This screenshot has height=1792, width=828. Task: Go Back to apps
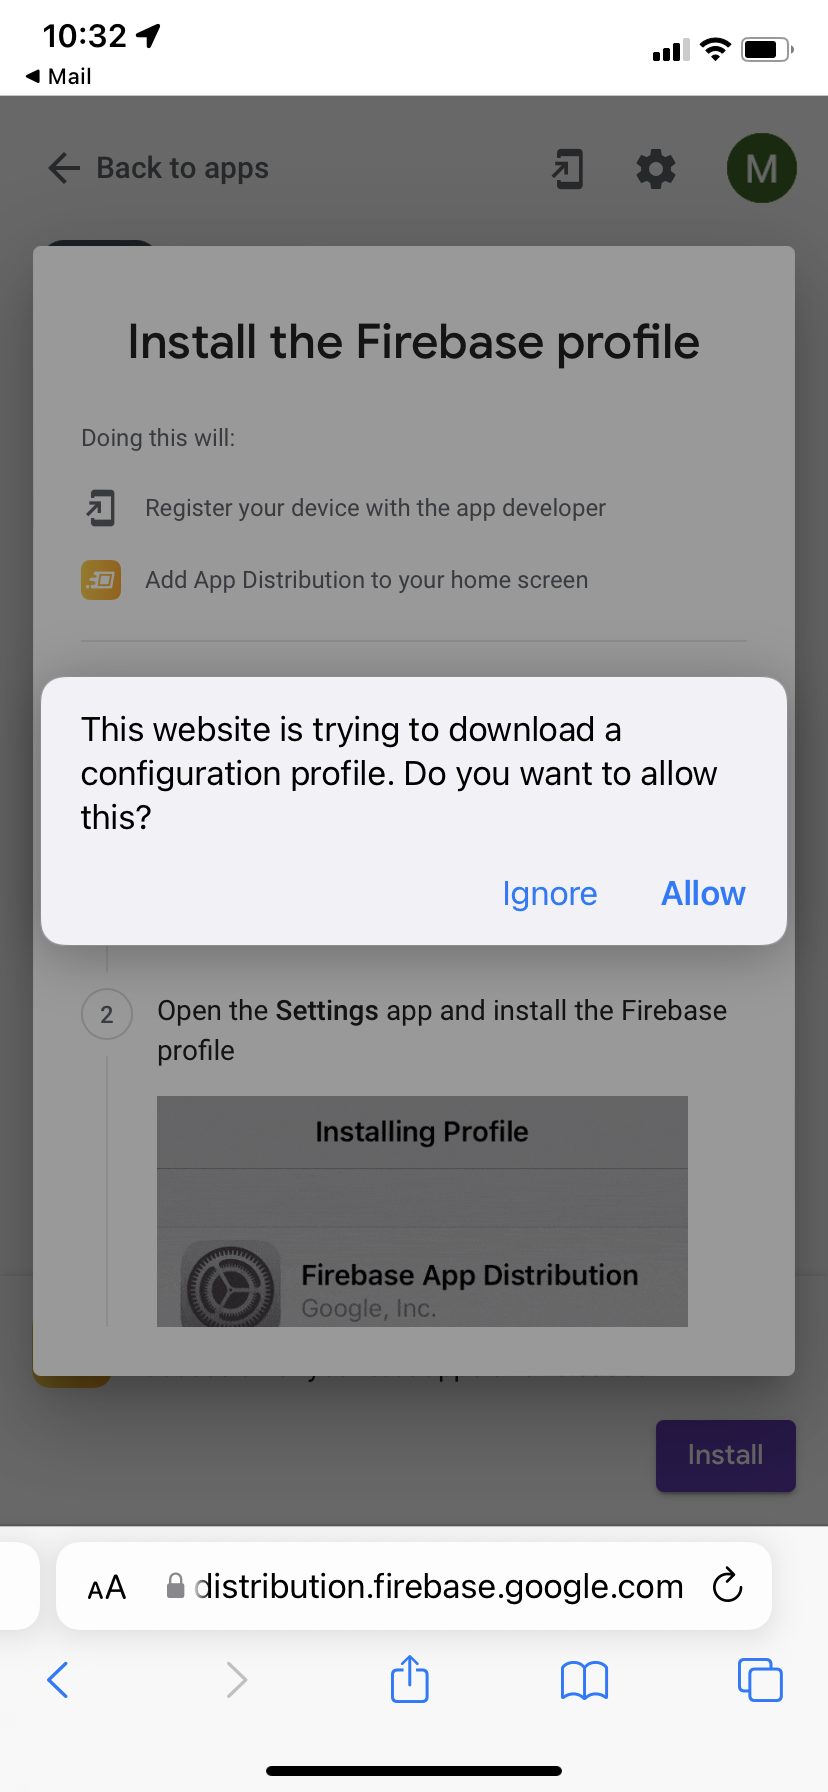pos(158,168)
